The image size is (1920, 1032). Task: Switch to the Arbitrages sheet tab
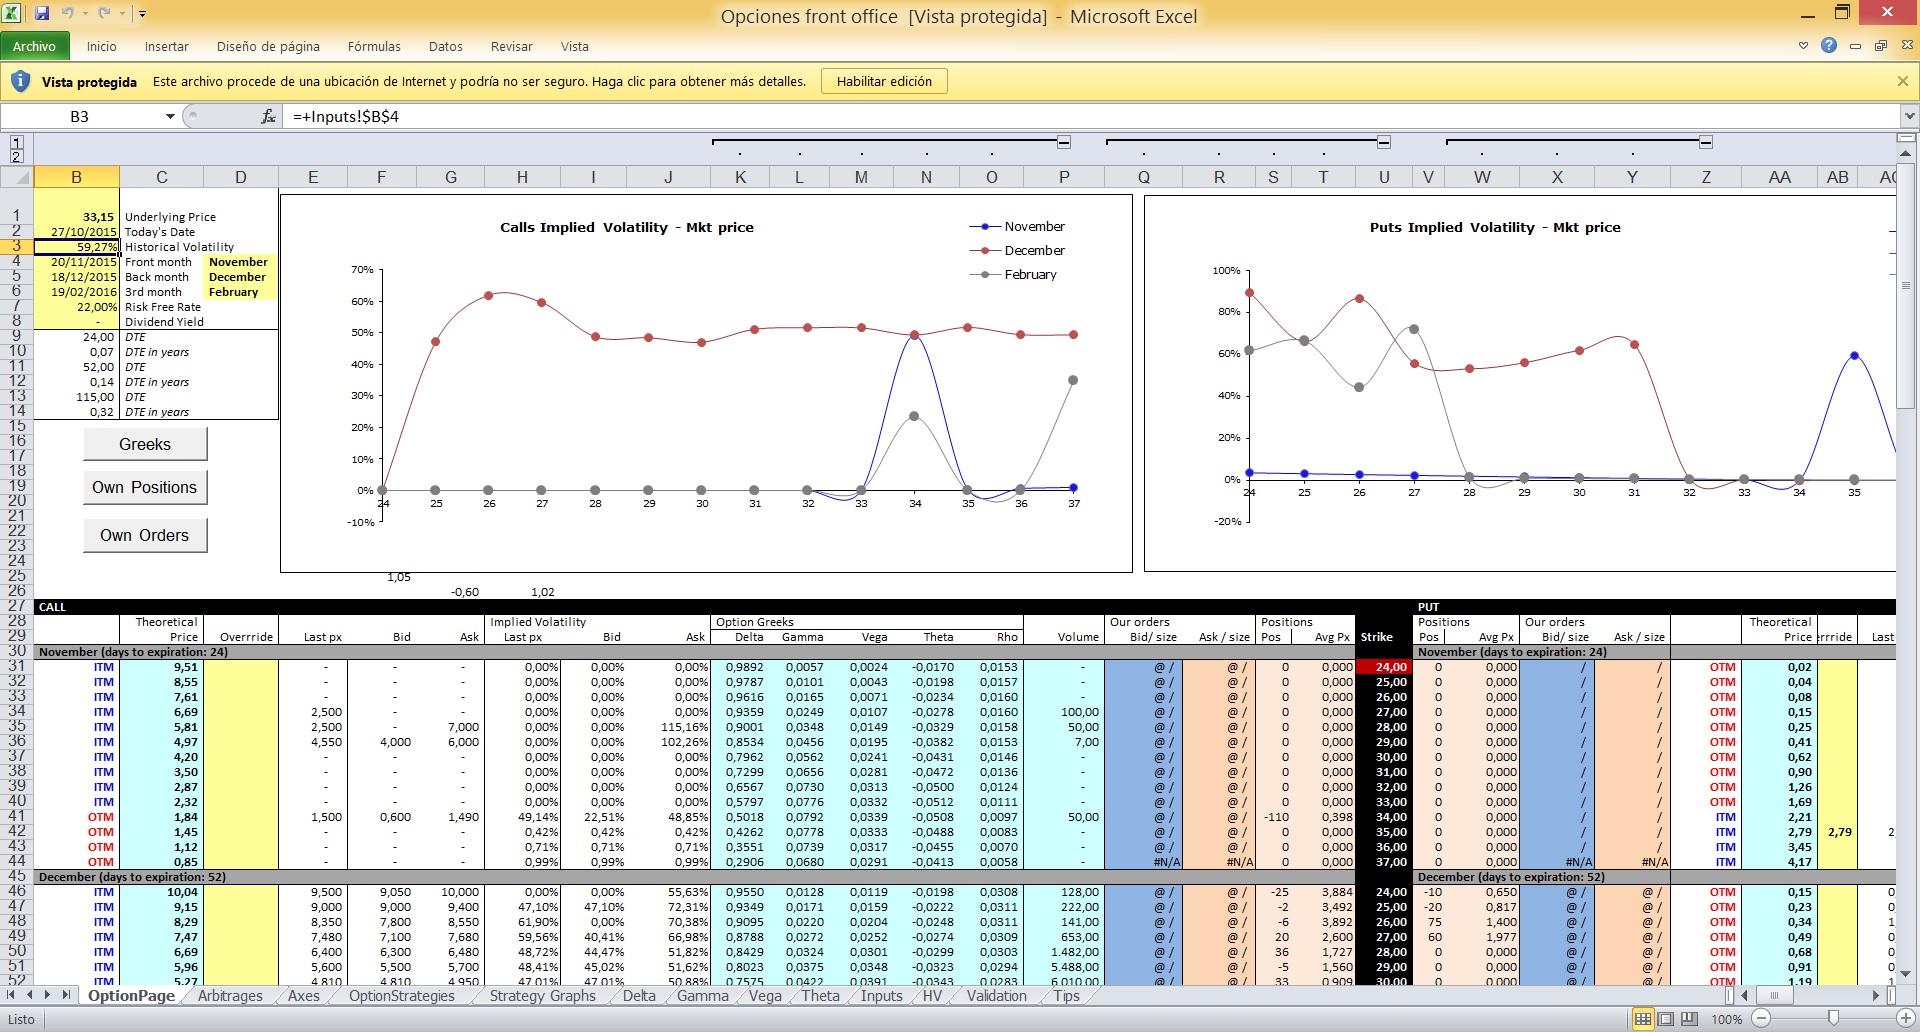230,996
